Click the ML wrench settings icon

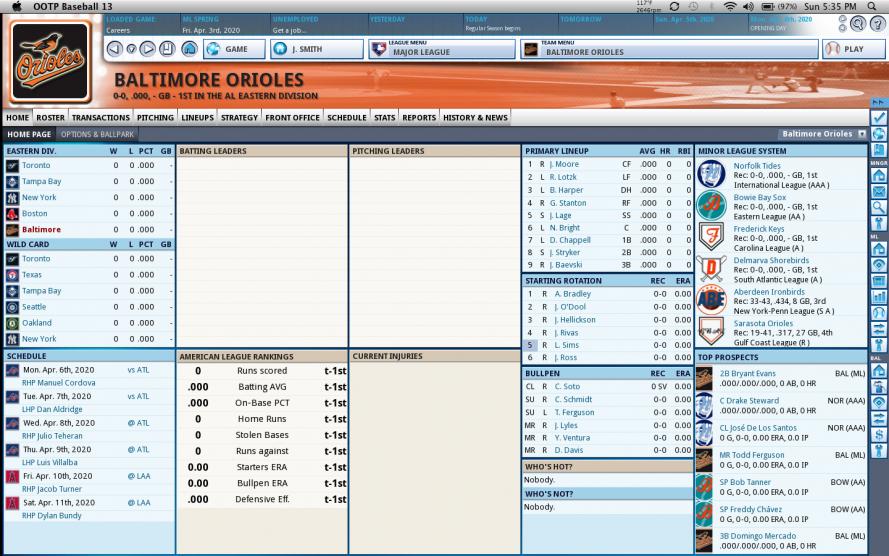[x=879, y=344]
